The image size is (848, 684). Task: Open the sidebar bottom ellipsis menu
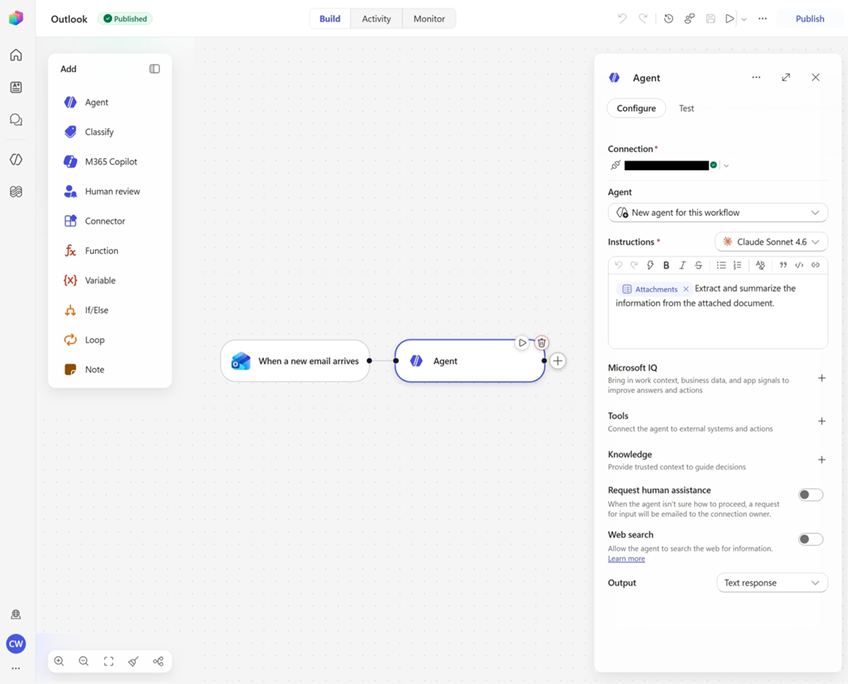tap(16, 668)
